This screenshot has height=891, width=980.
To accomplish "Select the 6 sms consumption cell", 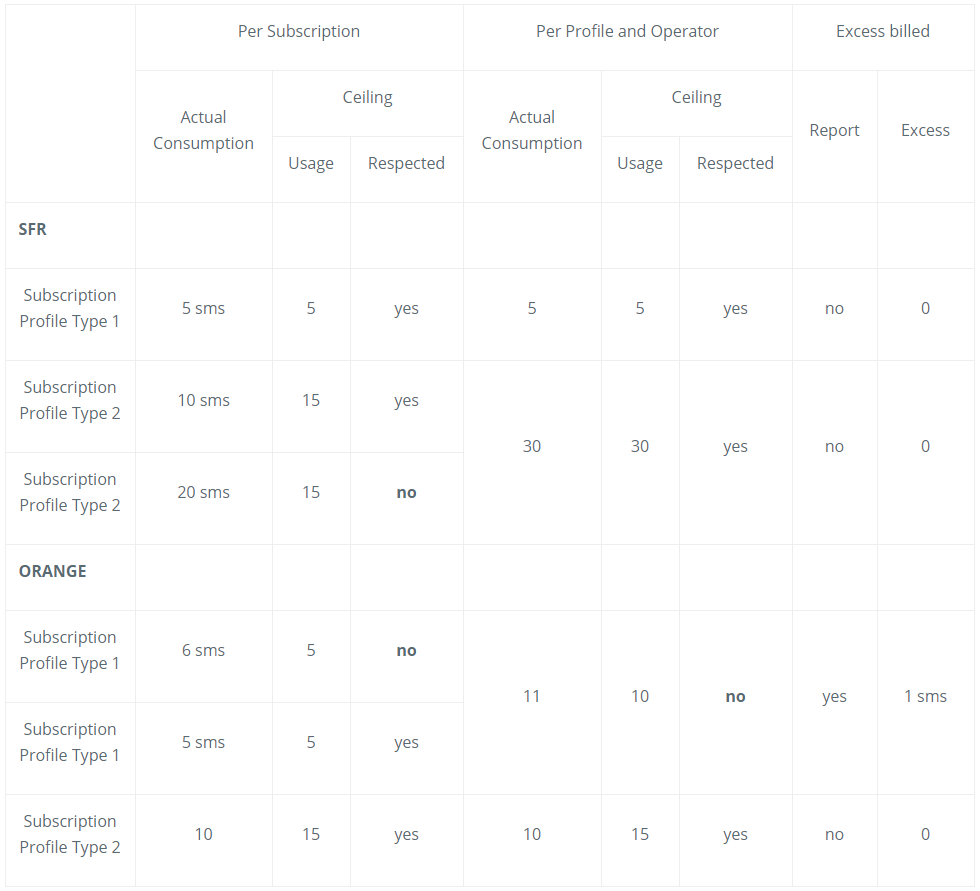I will pos(203,650).
